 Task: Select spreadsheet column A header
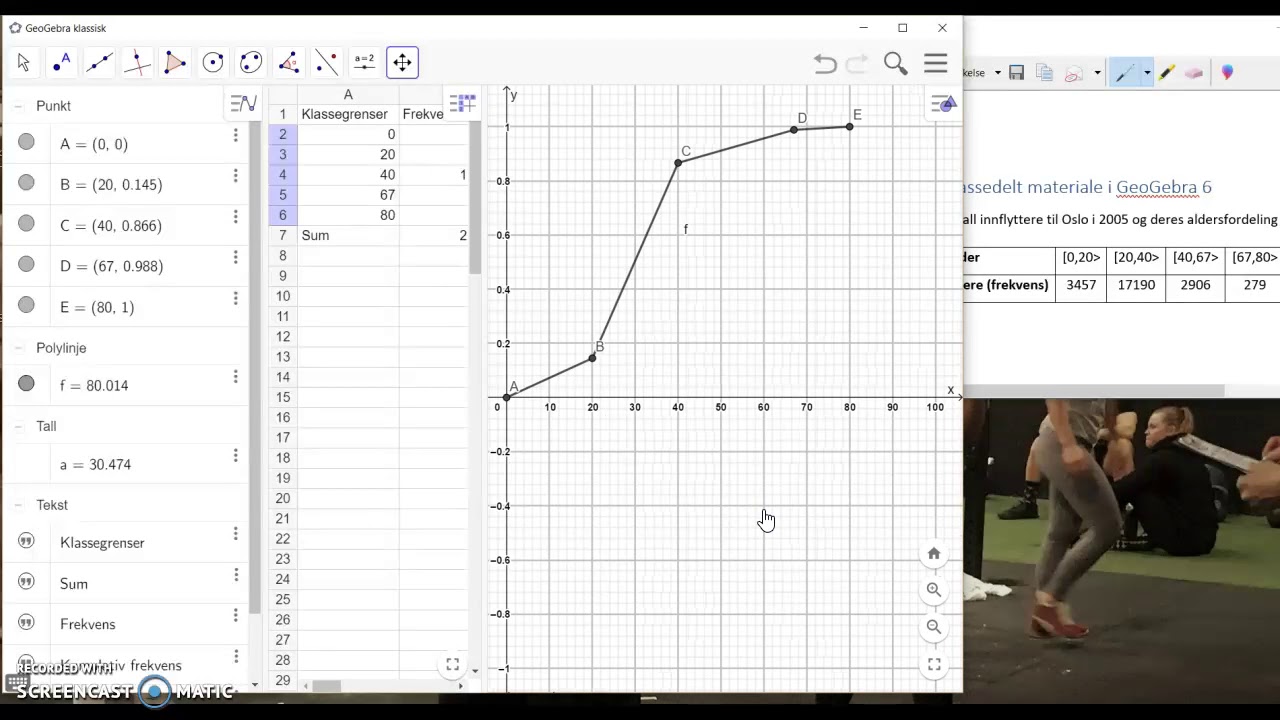(348, 95)
